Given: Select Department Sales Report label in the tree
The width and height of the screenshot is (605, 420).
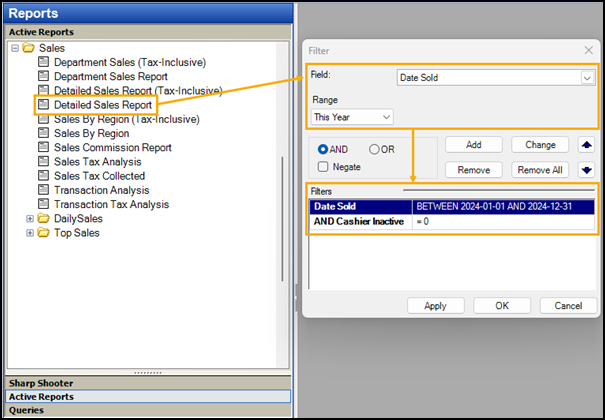Looking at the screenshot, I should click(x=111, y=76).
